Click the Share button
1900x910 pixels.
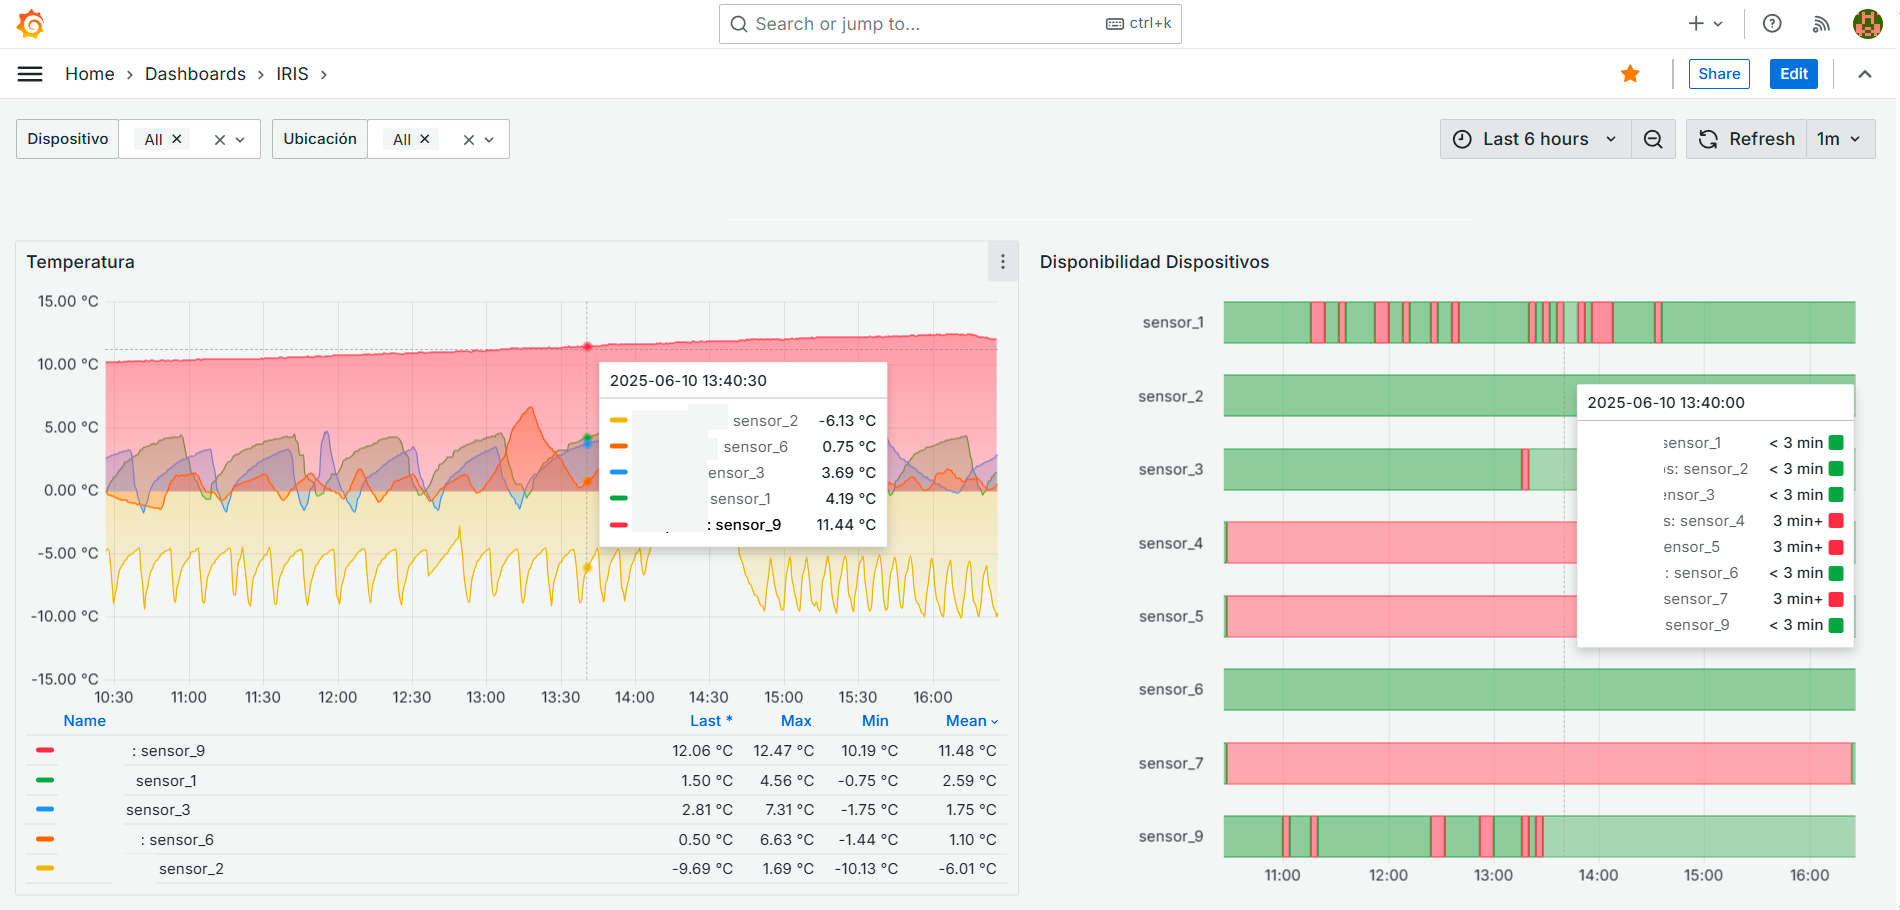click(x=1719, y=74)
